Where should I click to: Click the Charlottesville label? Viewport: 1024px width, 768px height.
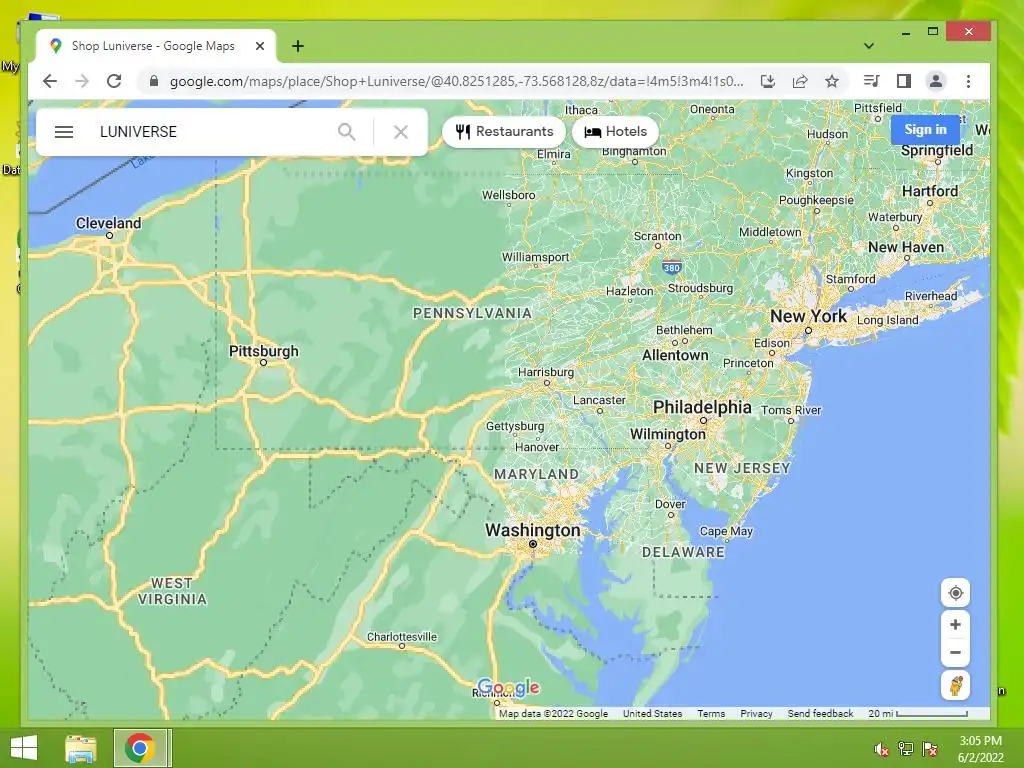tap(402, 637)
